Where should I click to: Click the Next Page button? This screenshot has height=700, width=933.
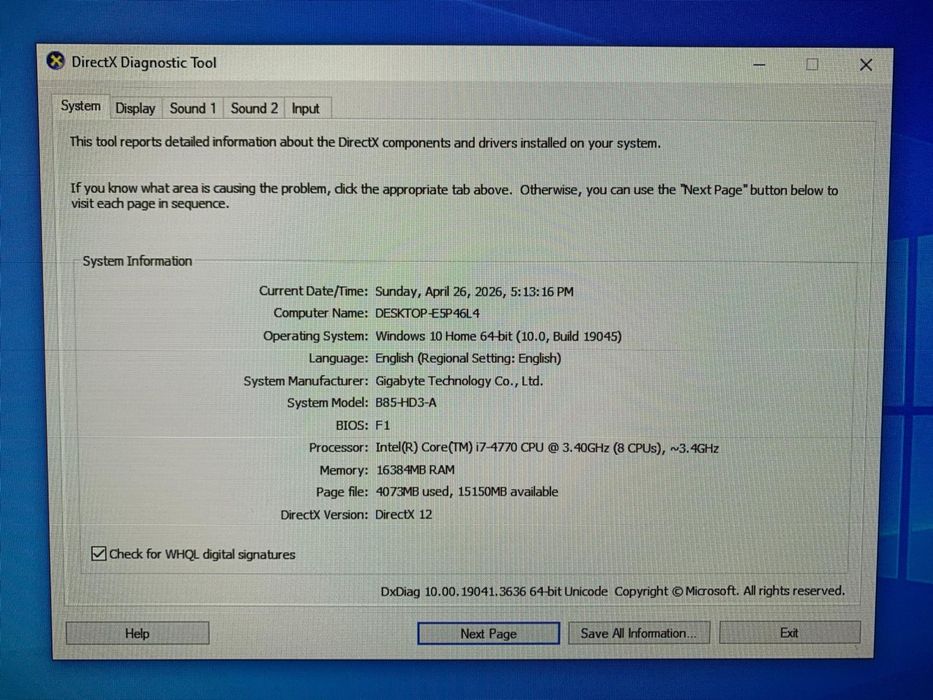point(488,633)
